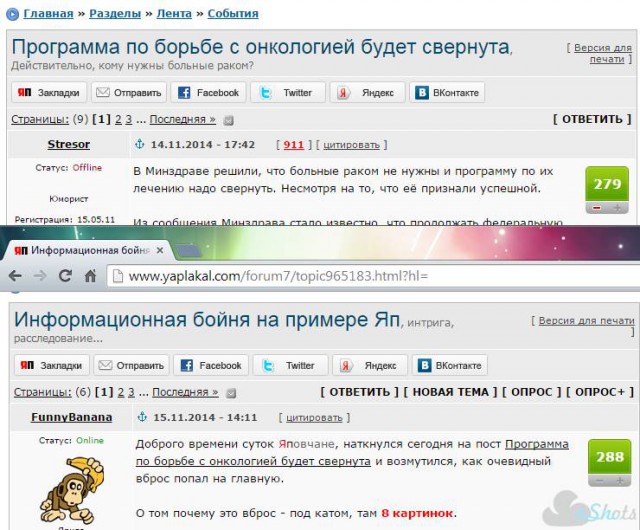Open the Главная breadcrumb link

tap(48, 13)
